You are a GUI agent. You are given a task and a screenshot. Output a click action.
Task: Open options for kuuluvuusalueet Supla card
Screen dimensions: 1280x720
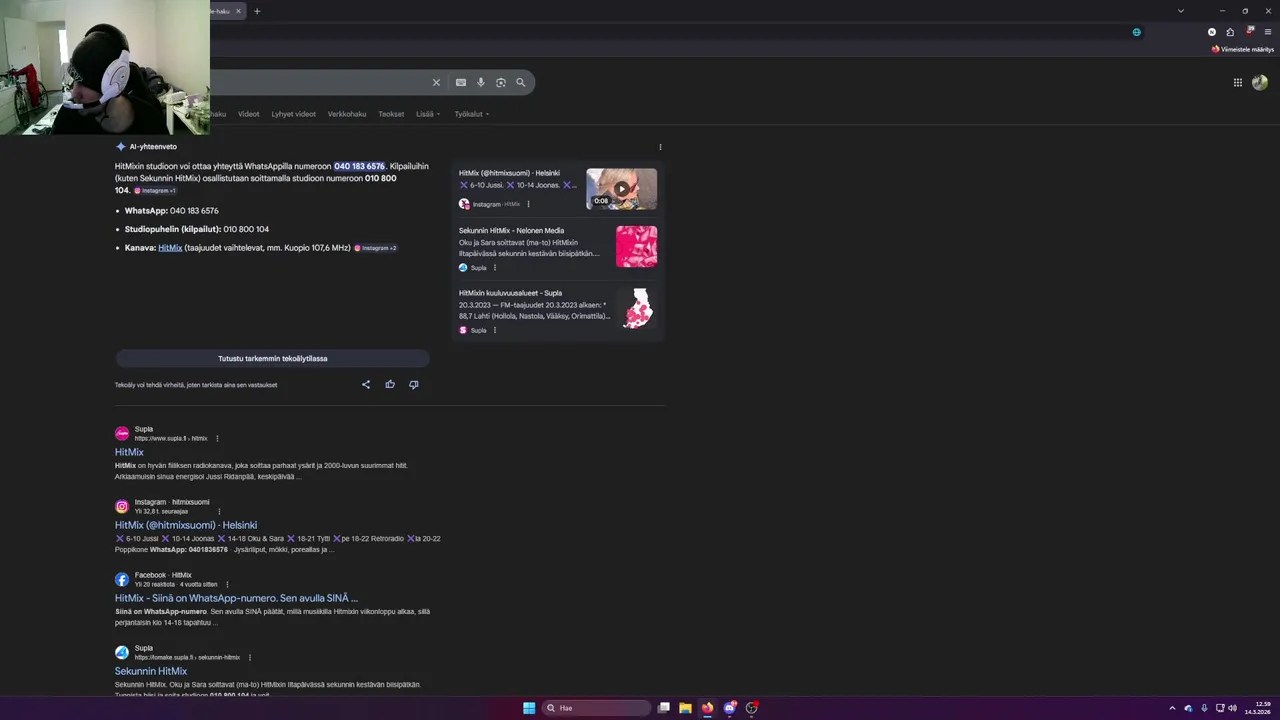click(494, 330)
